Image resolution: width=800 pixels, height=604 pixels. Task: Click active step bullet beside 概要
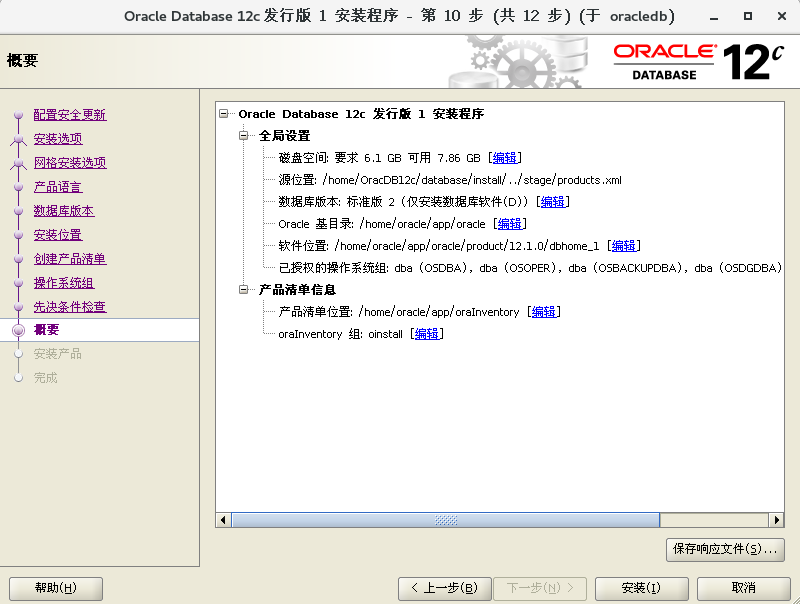point(18,330)
